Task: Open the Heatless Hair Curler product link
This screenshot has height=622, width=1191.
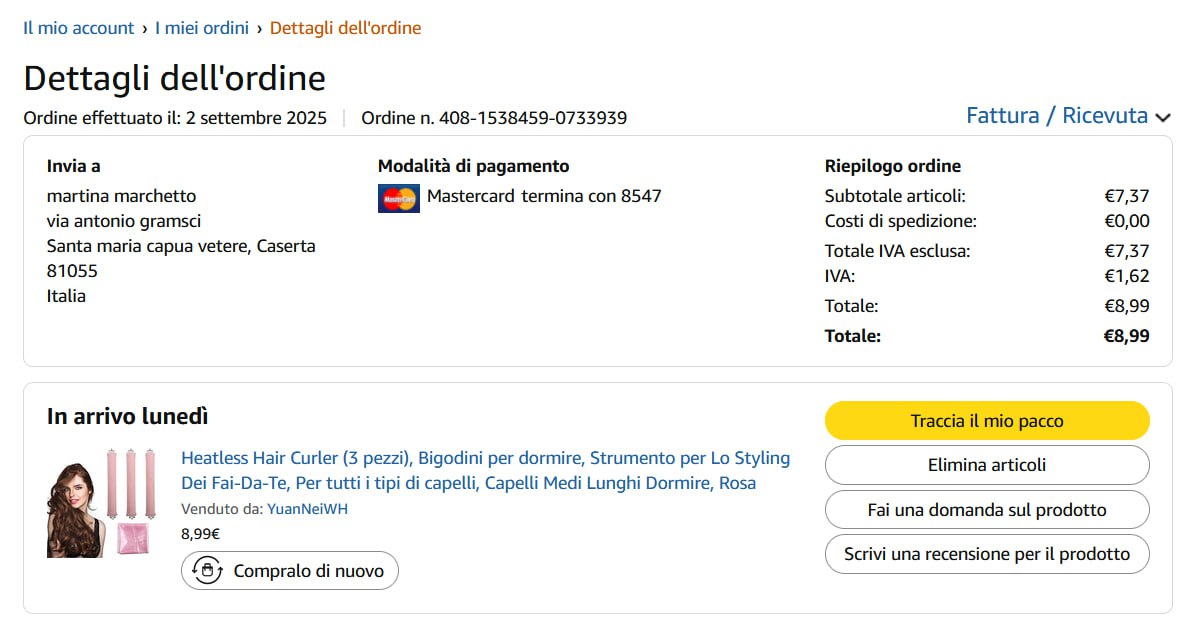Action: 485,470
